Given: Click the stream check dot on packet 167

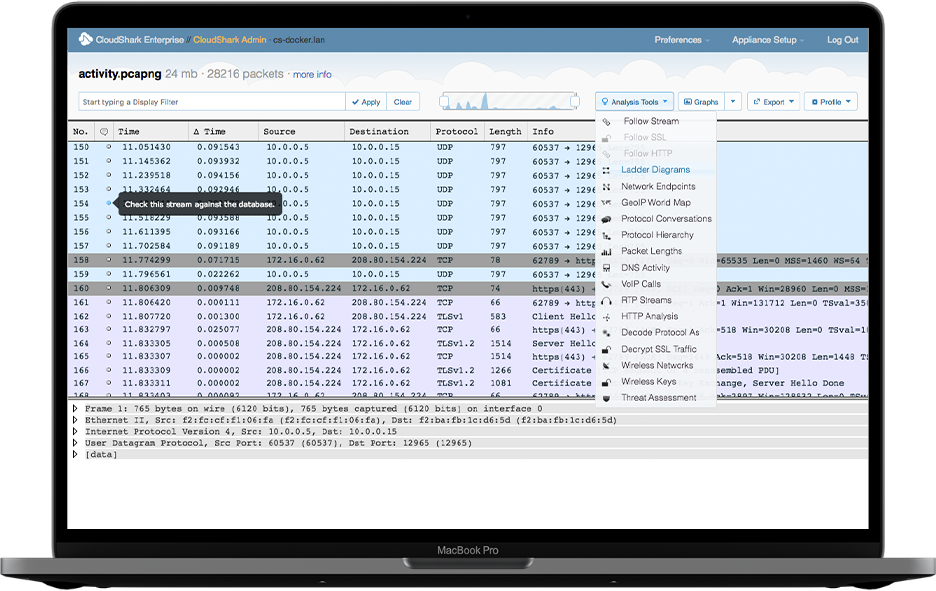Looking at the screenshot, I should pos(109,383).
